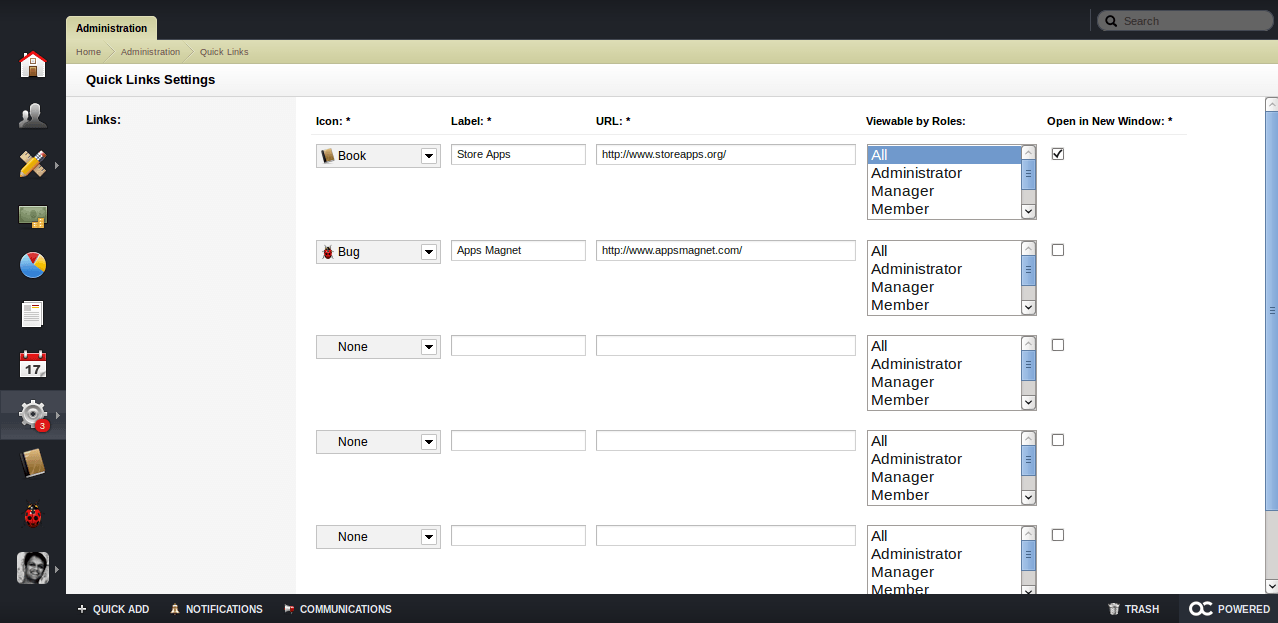Open the pie chart reports icon
1278x623 pixels.
pos(33,265)
